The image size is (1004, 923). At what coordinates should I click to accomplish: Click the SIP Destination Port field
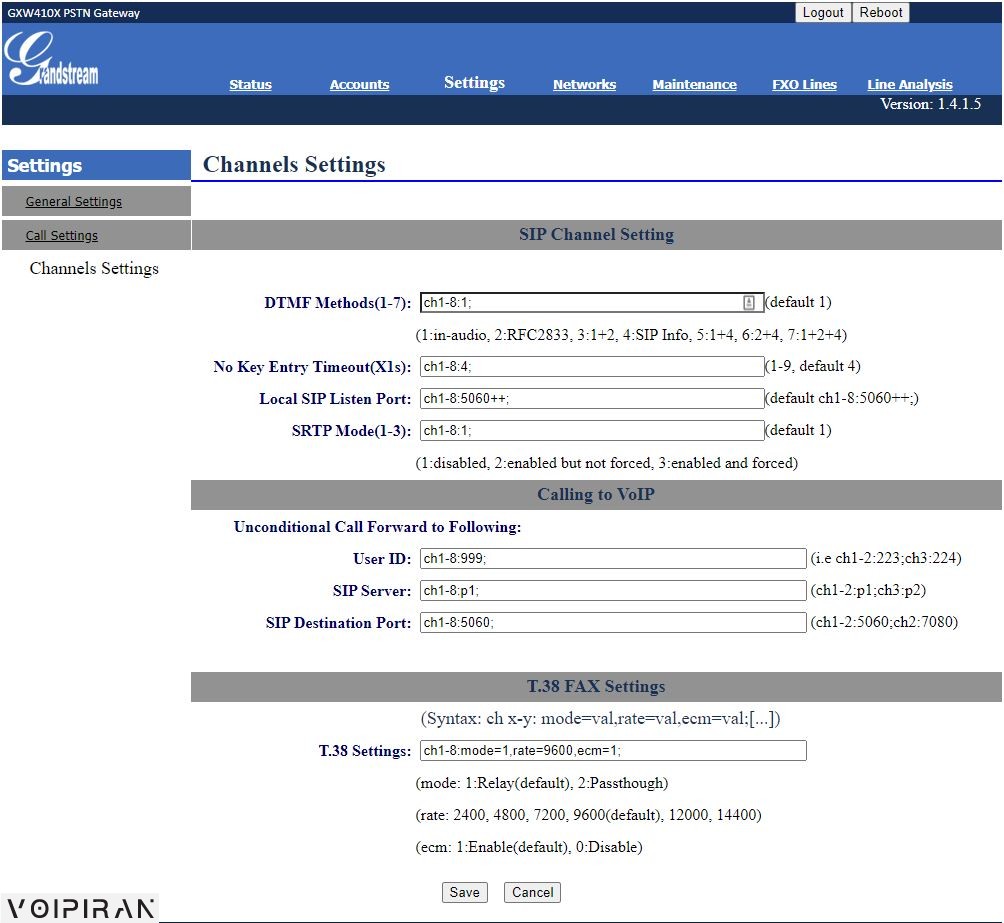pyautogui.click(x=613, y=623)
